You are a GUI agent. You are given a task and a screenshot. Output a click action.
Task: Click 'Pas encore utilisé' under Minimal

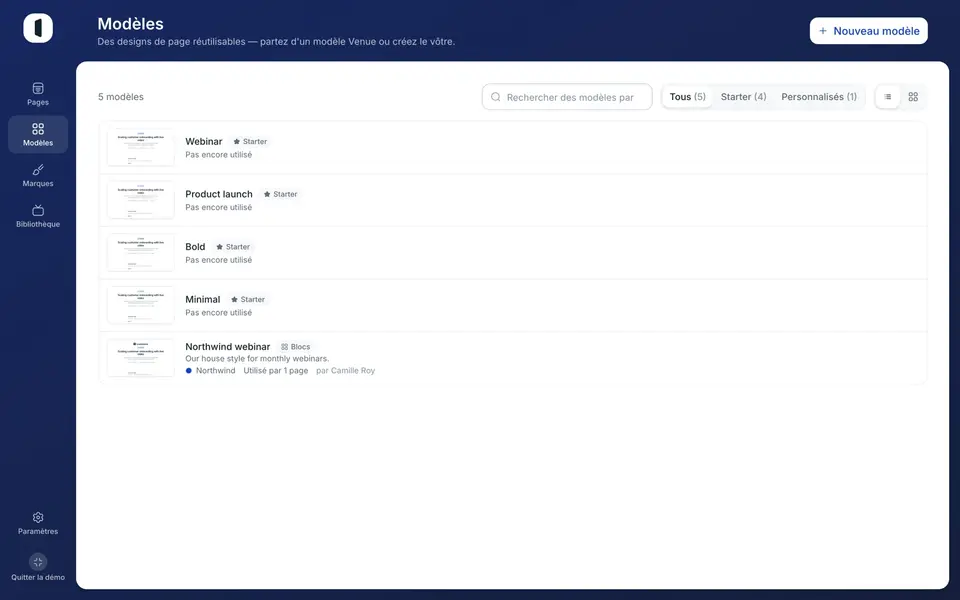[219, 313]
